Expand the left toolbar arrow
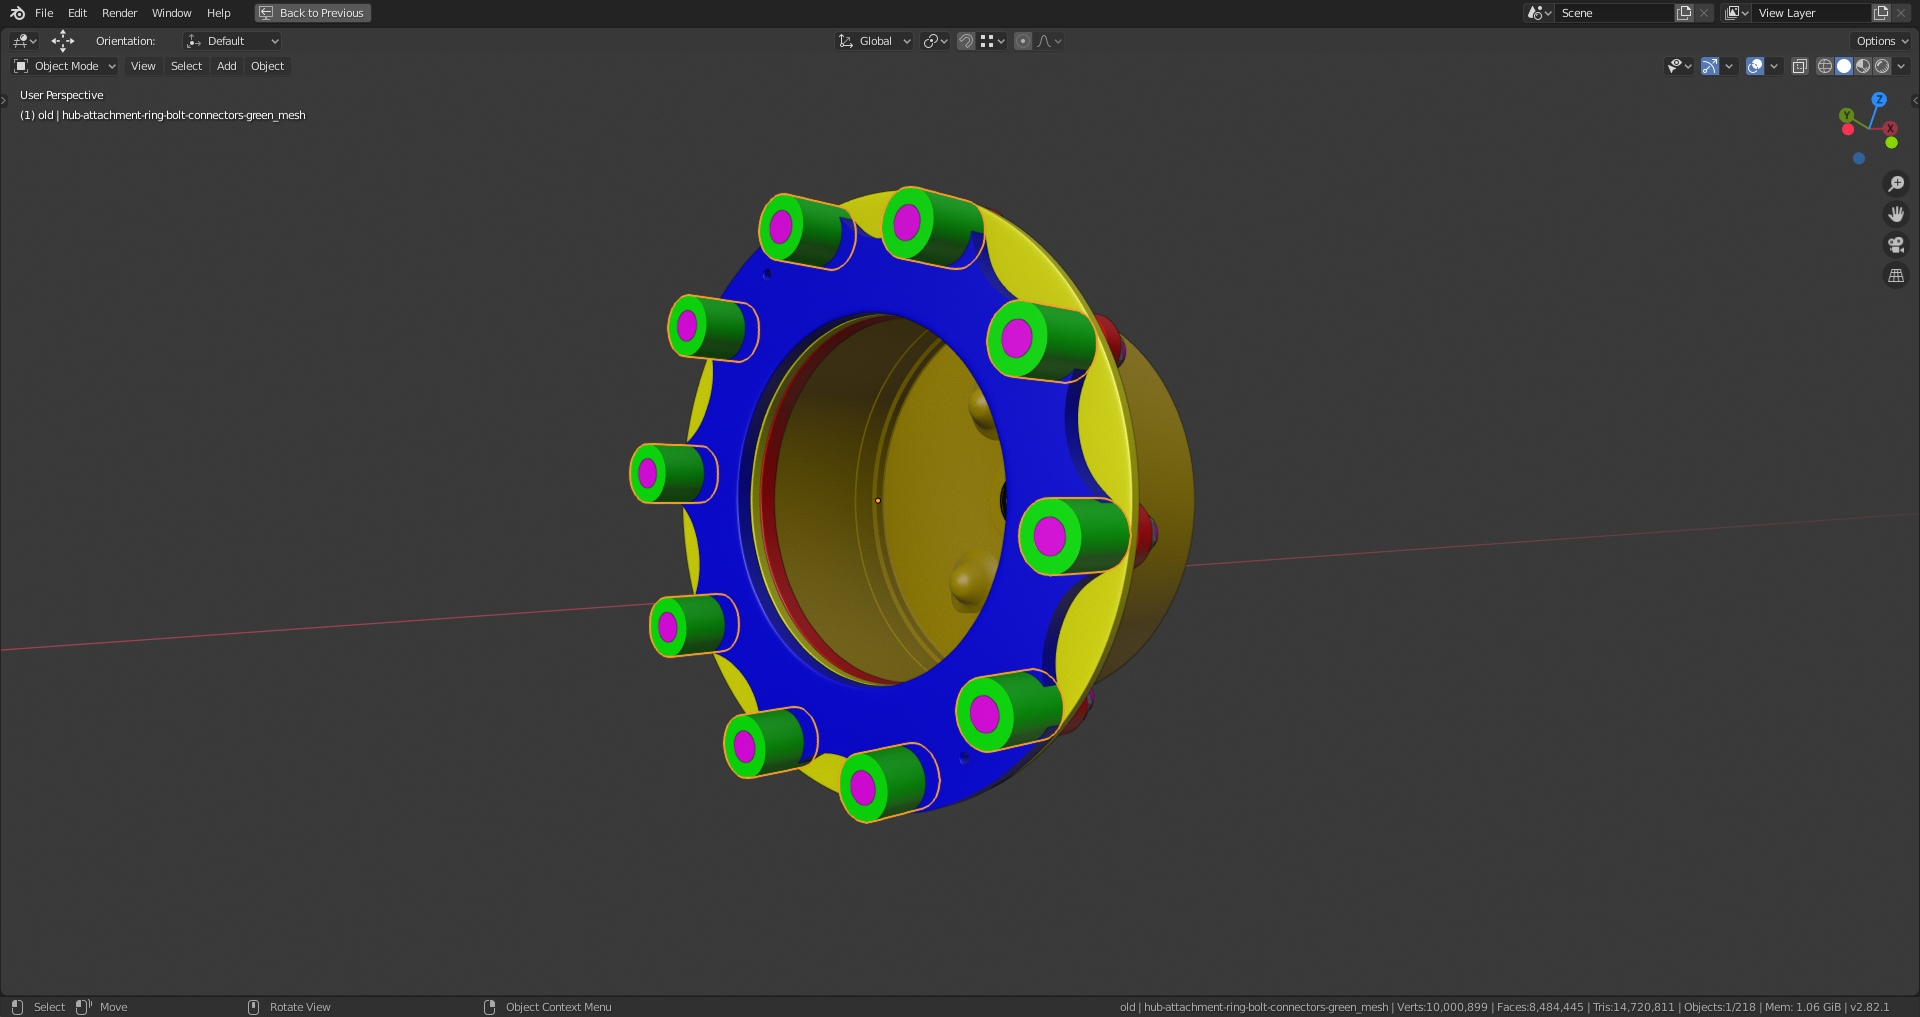 coord(4,100)
